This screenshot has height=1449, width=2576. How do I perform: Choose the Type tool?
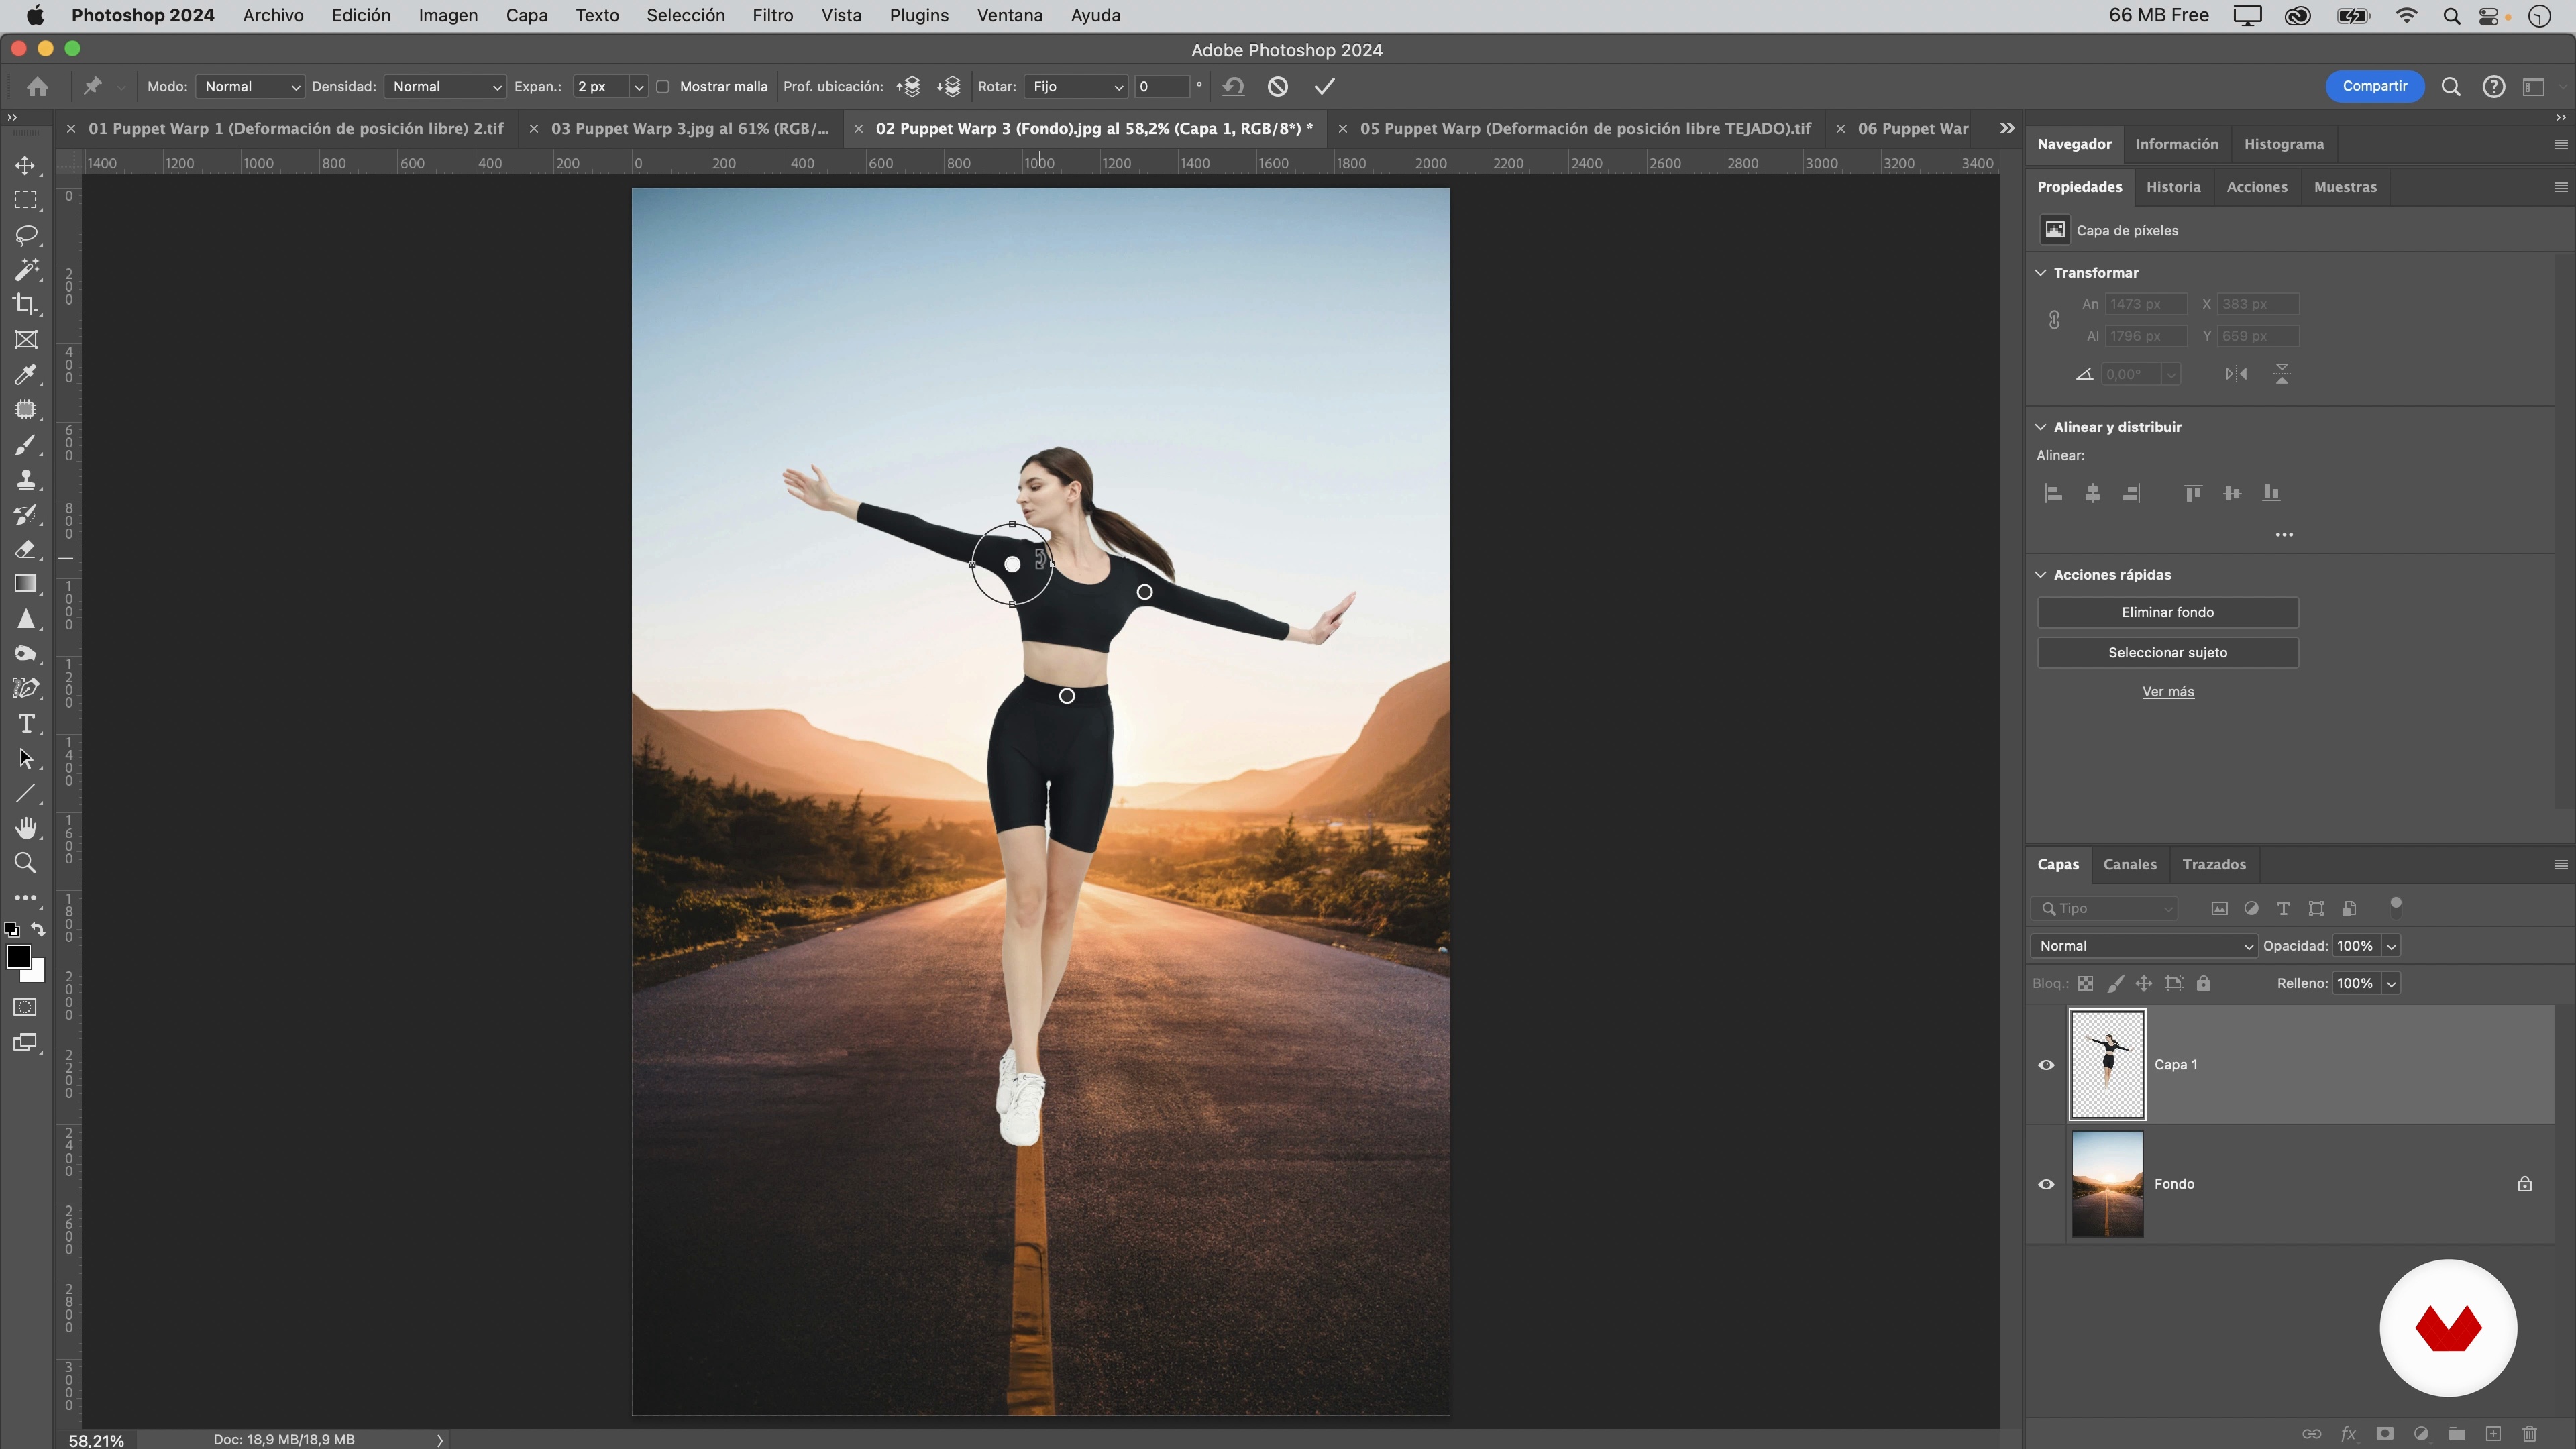tap(26, 723)
